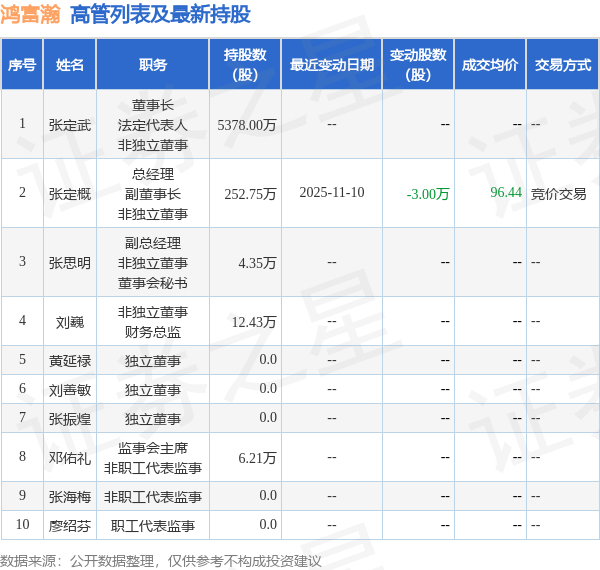Click the average price '96.44'
This screenshot has height=570, width=600.
tap(506, 192)
